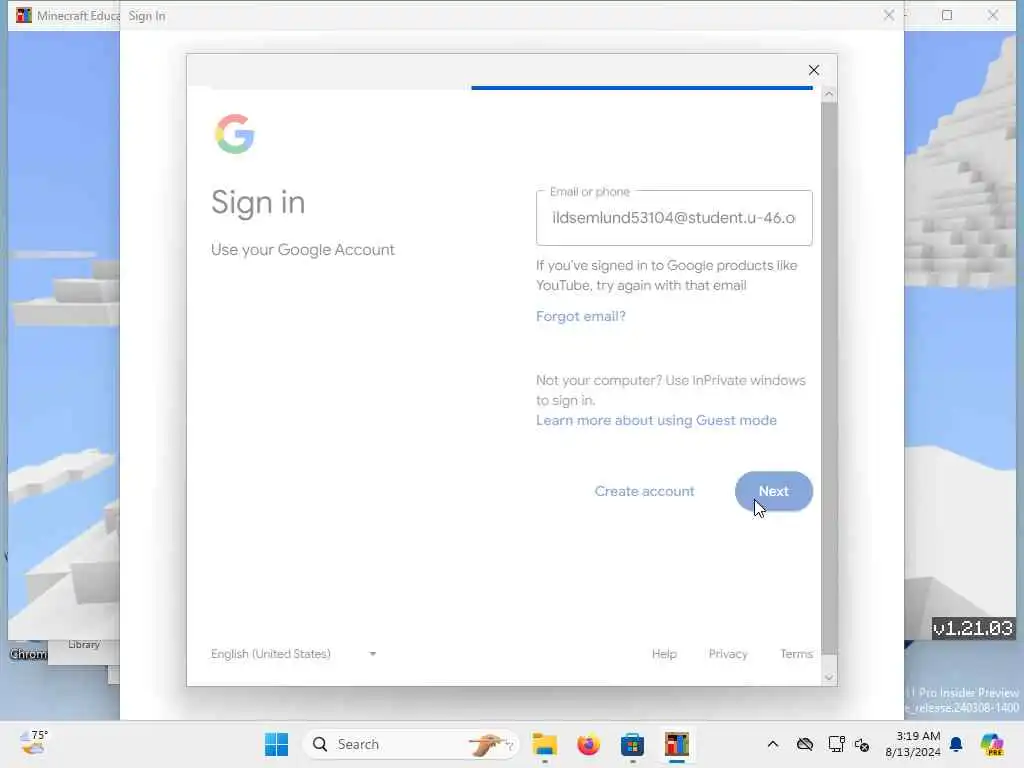
Task: Click the Use your Google Account text
Action: 302,249
